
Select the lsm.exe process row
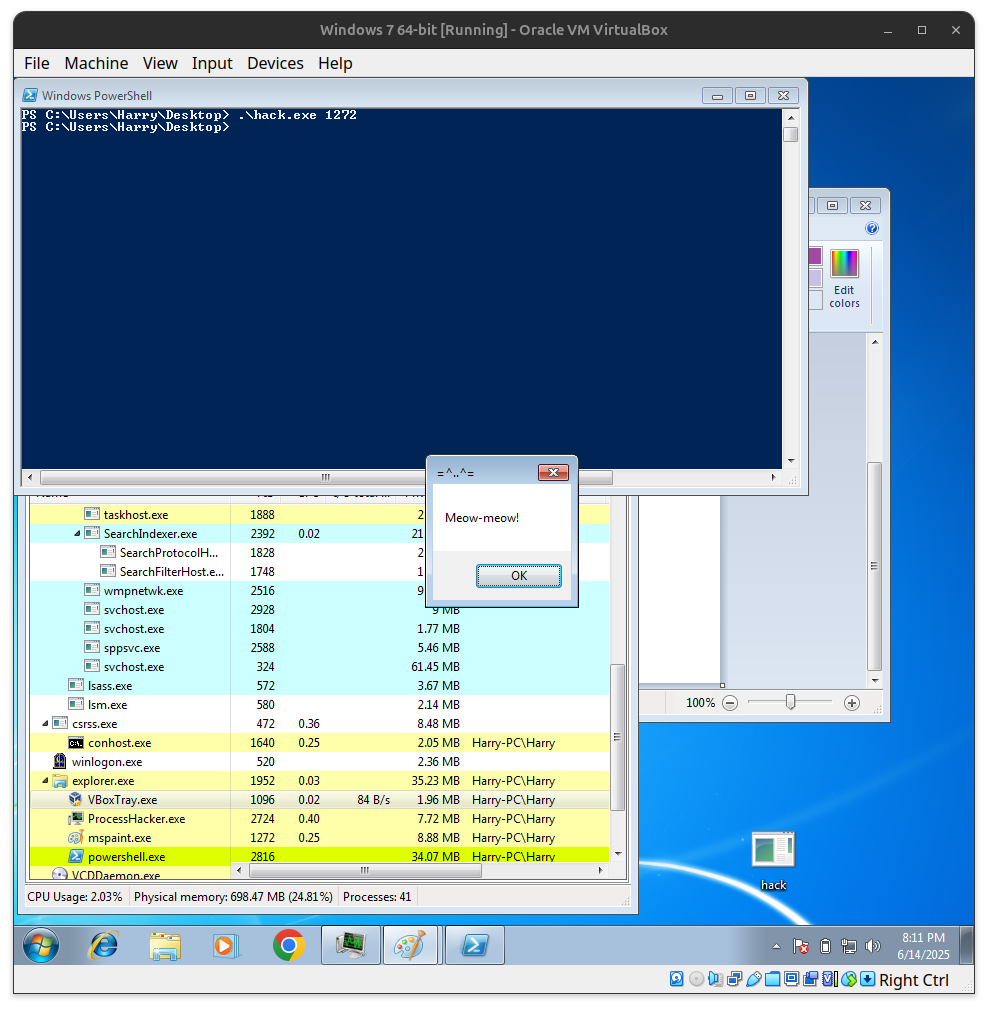[319, 705]
